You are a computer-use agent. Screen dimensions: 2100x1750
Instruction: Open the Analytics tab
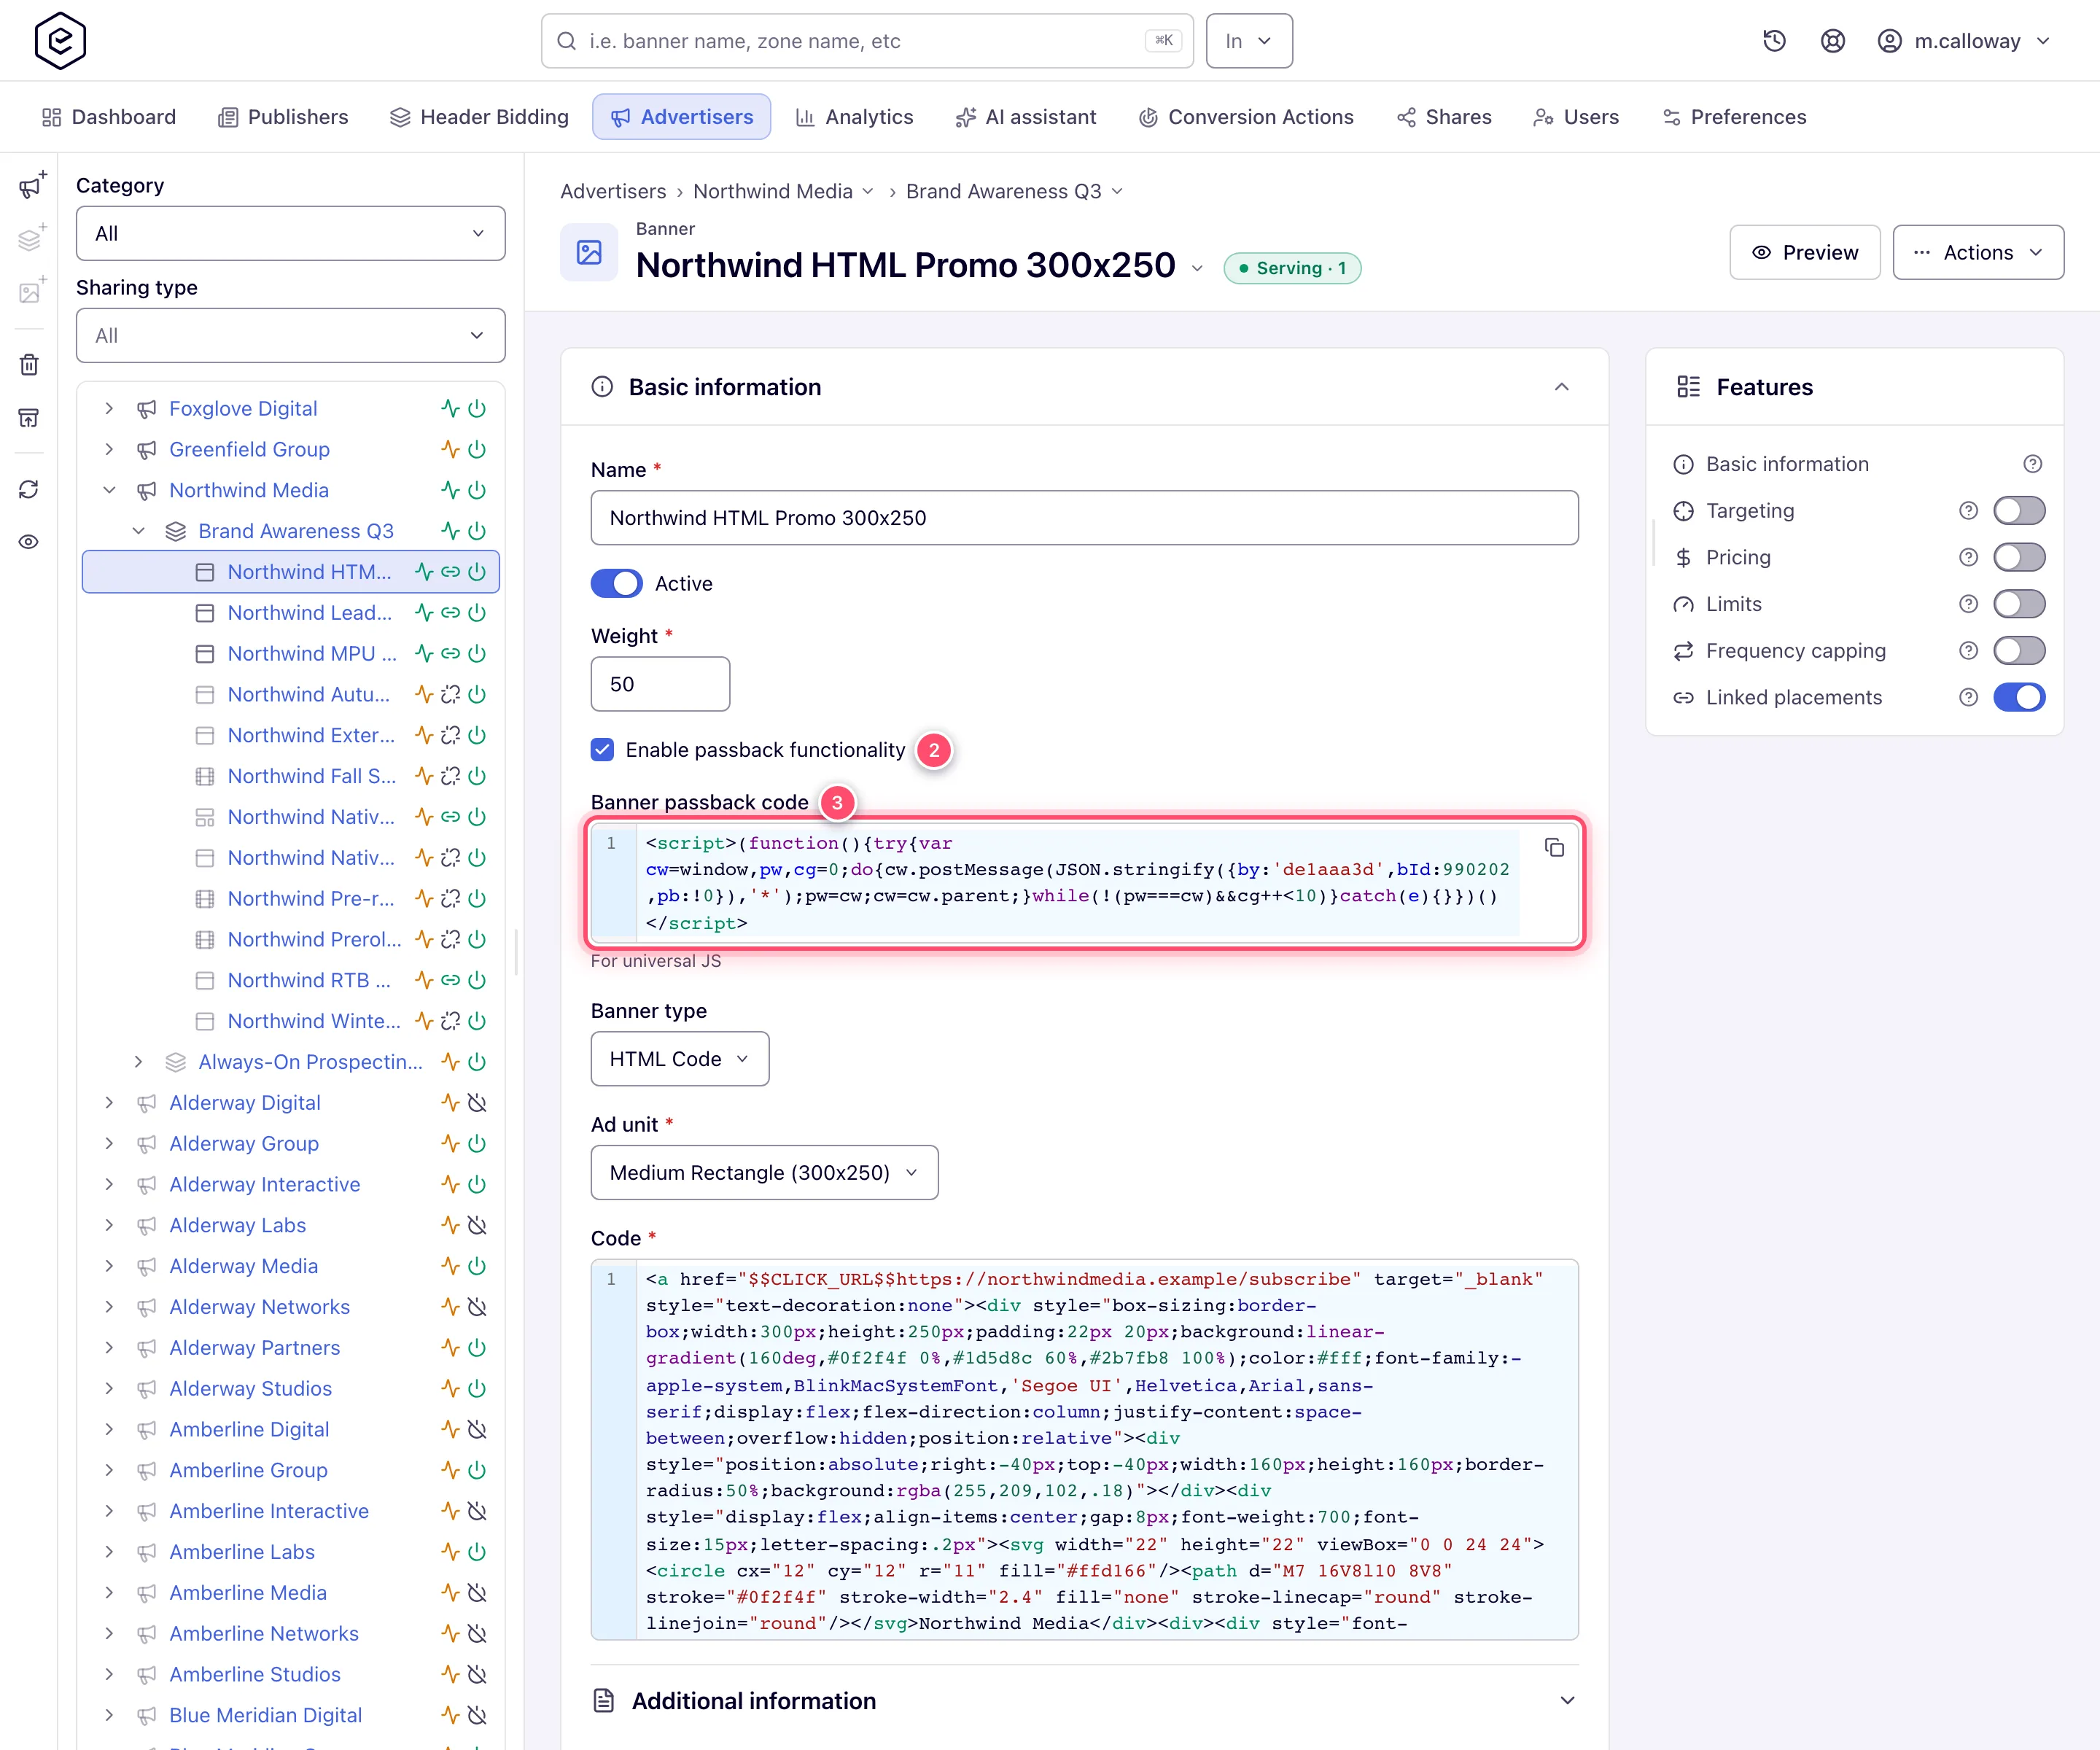(x=854, y=117)
